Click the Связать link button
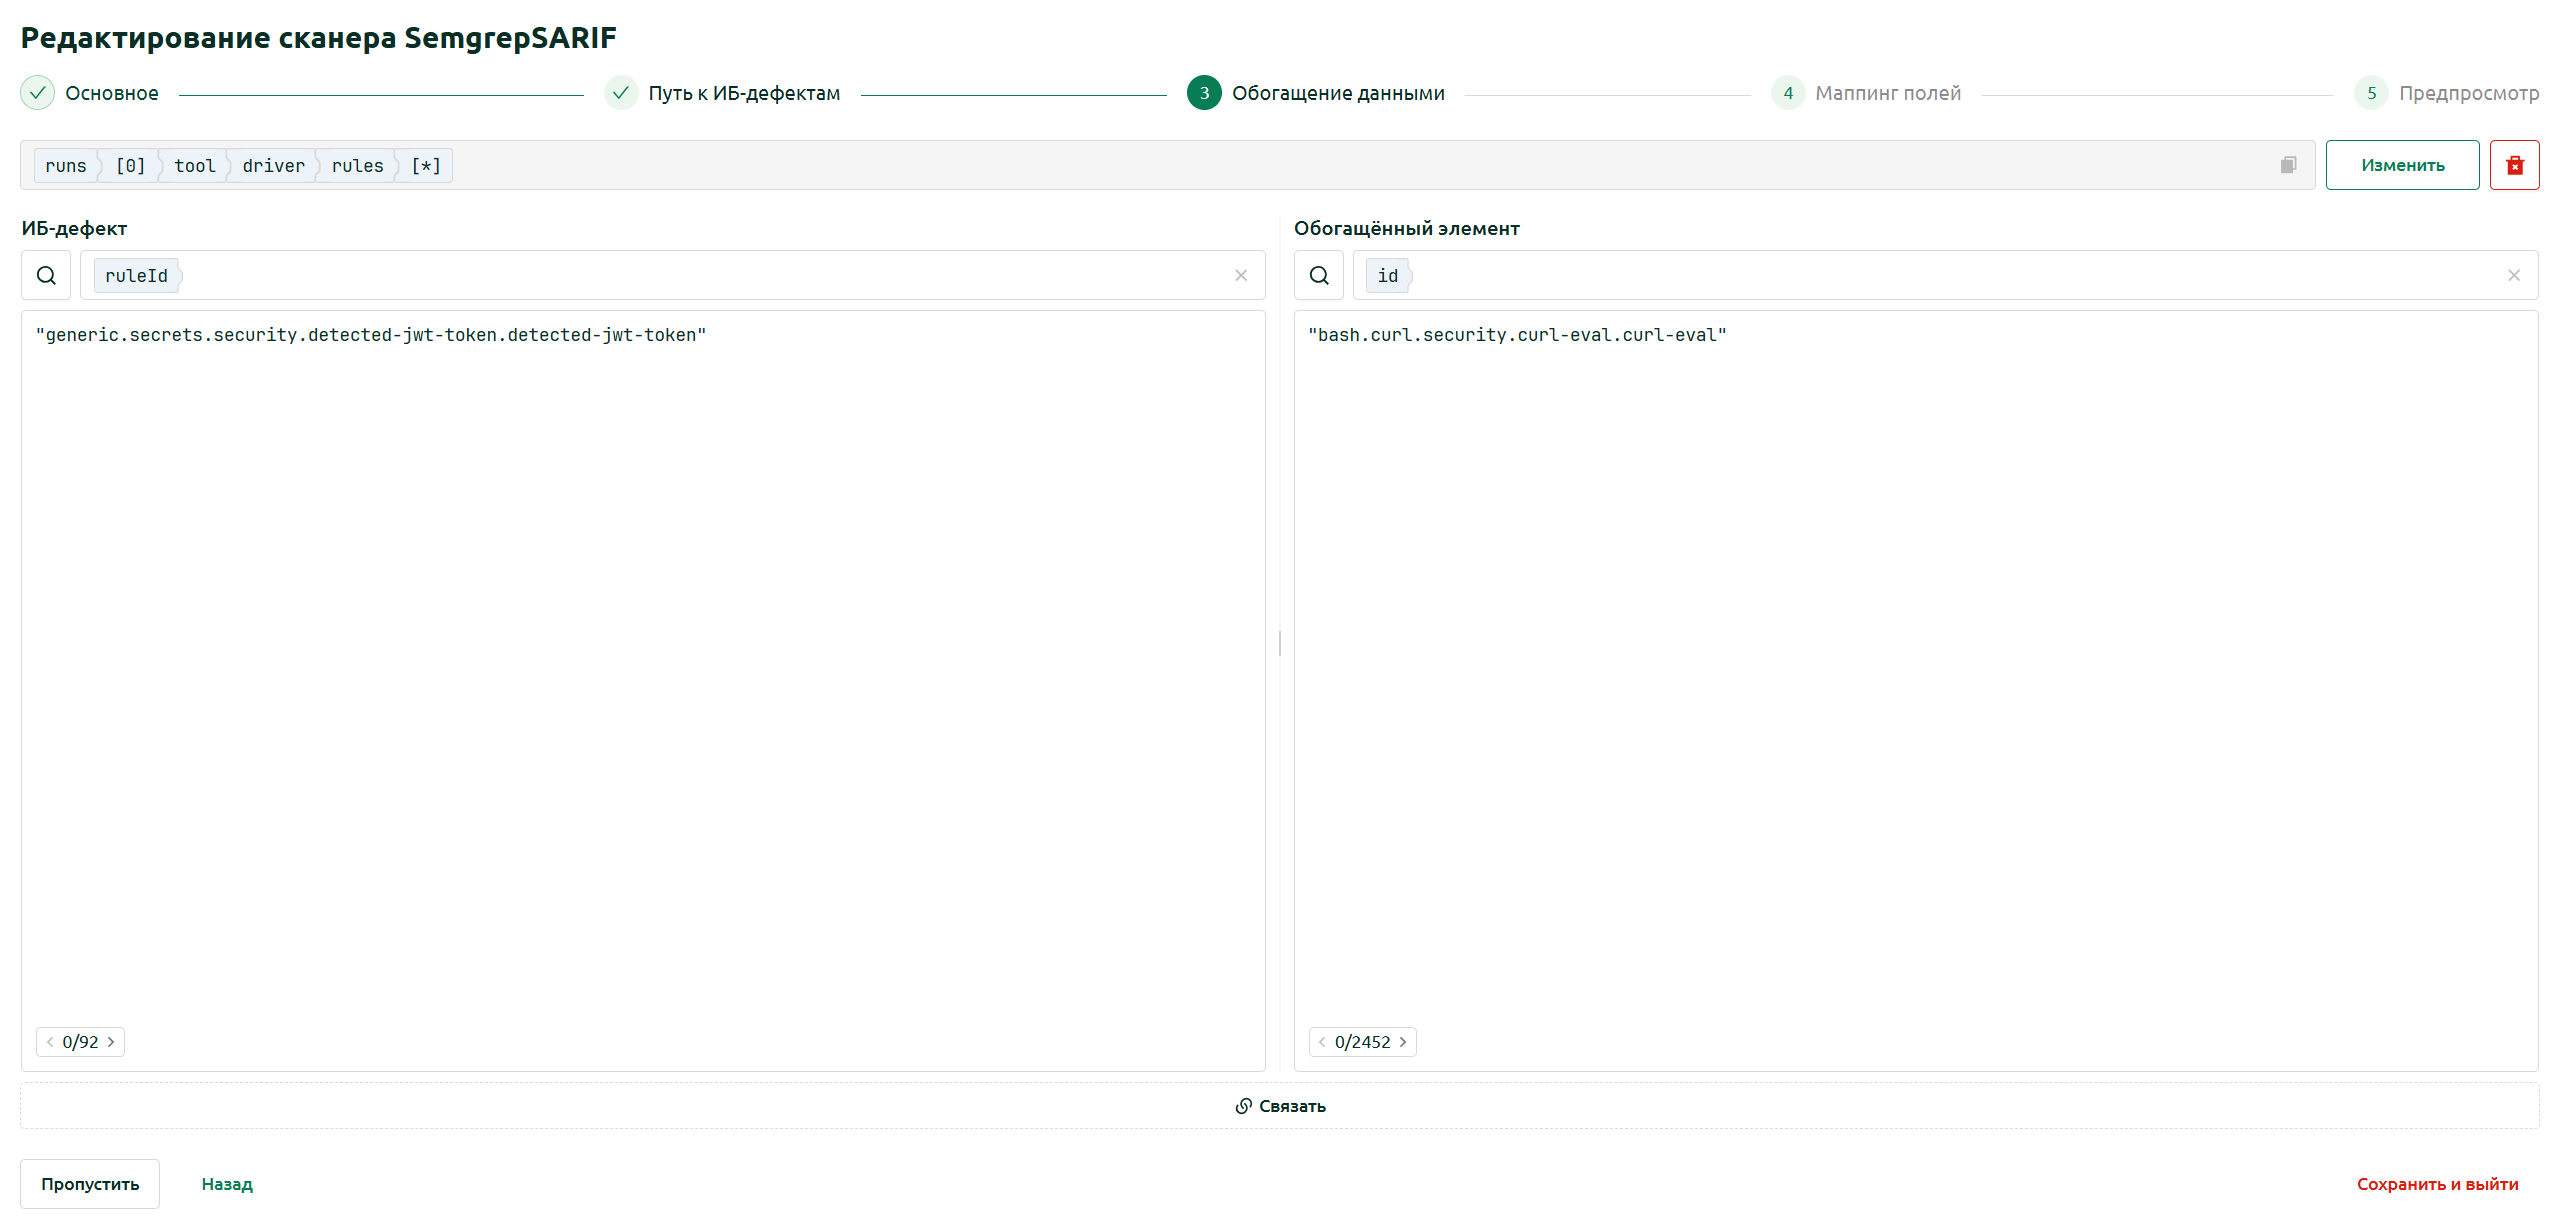The width and height of the screenshot is (2560, 1229). [1280, 1106]
